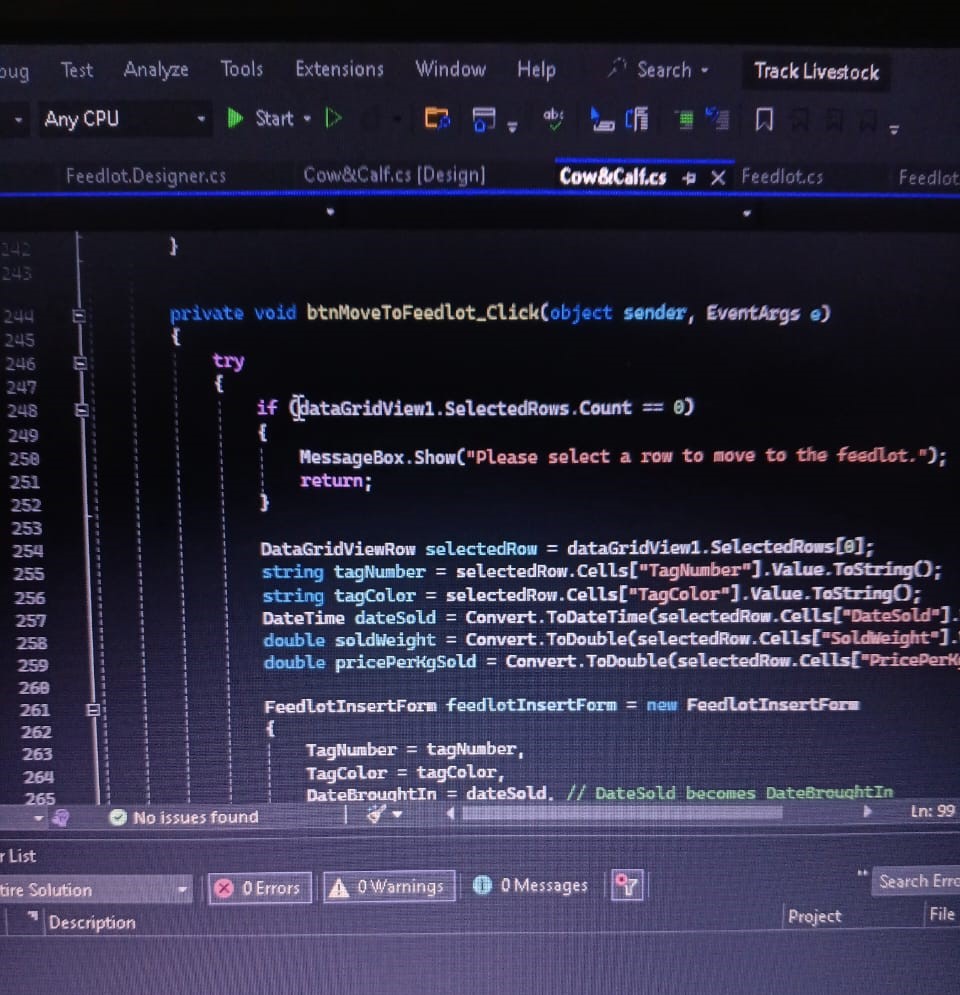
Task: Click the code cleanup broom icon
Action: tap(377, 815)
